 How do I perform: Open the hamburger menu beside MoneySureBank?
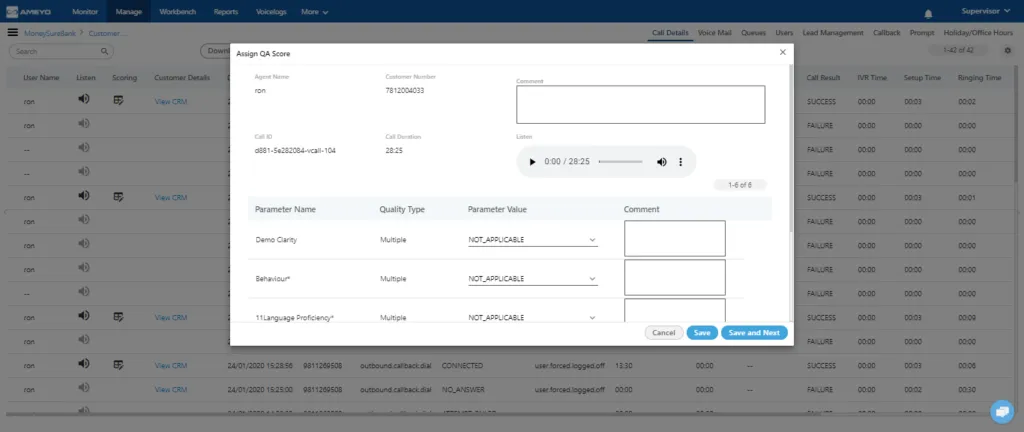pos(13,33)
